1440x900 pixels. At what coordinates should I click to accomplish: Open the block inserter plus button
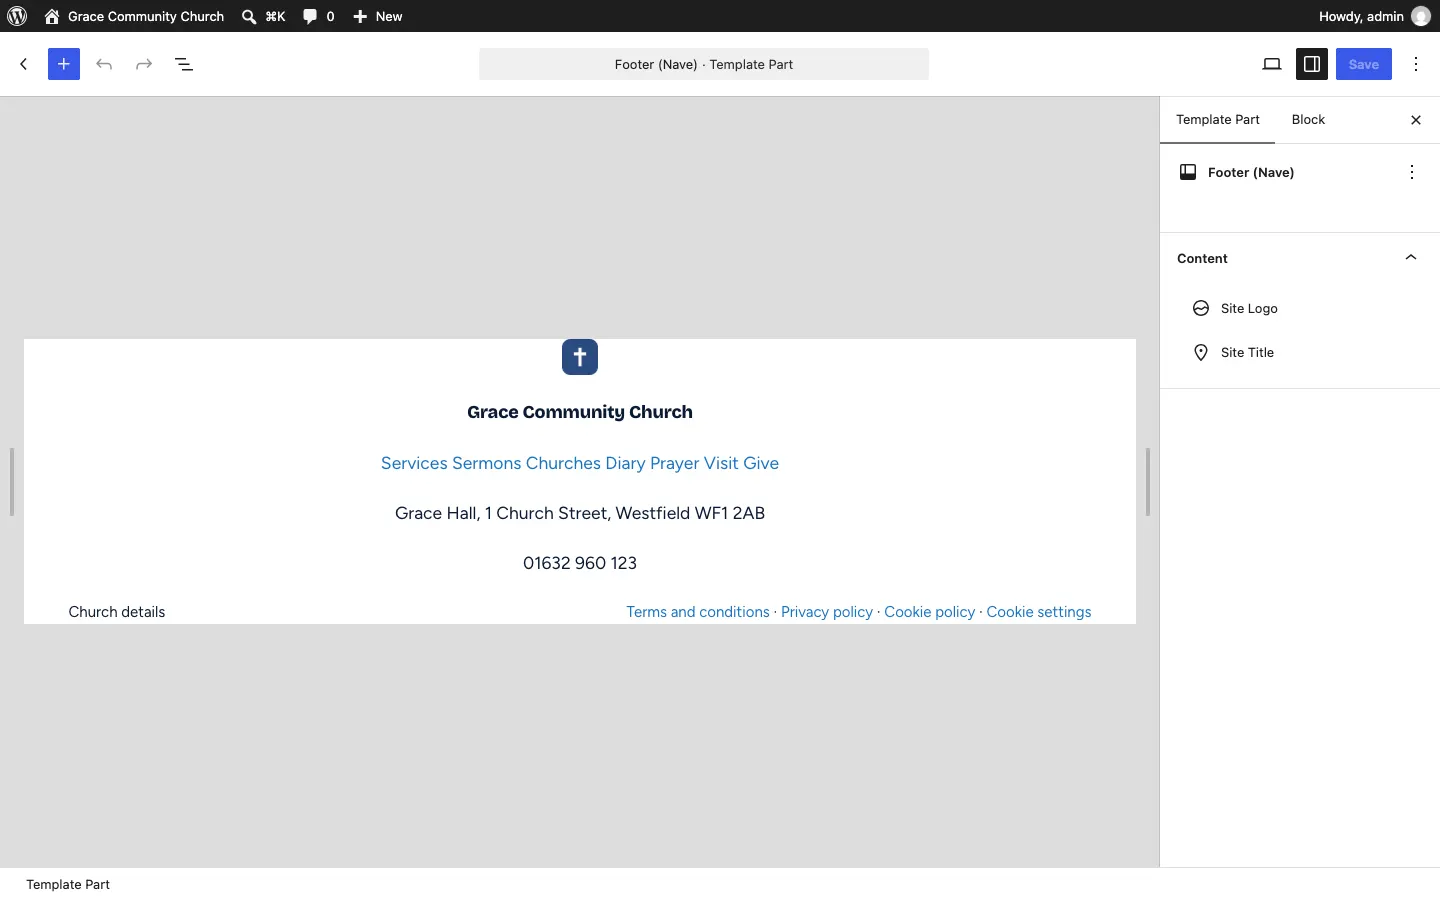tap(64, 64)
